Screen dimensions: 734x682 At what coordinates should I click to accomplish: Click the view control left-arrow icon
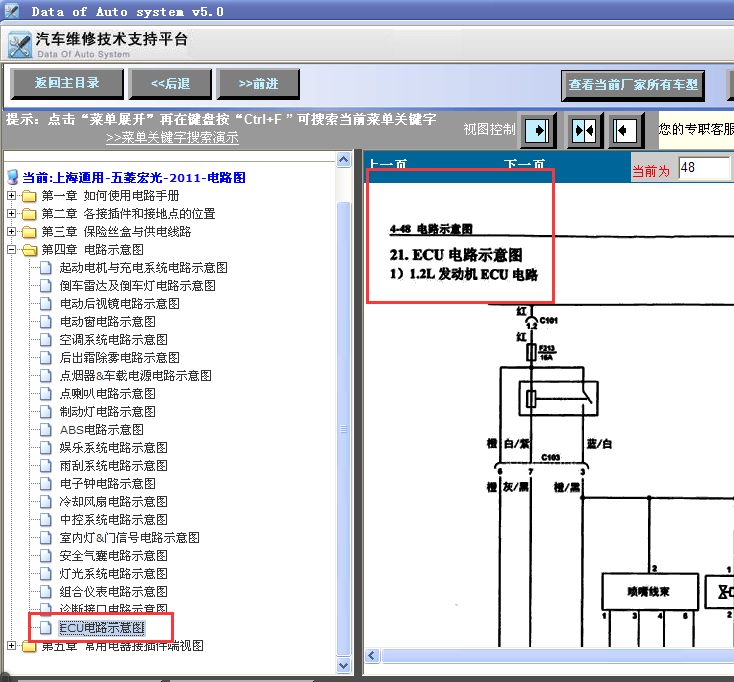pos(625,130)
